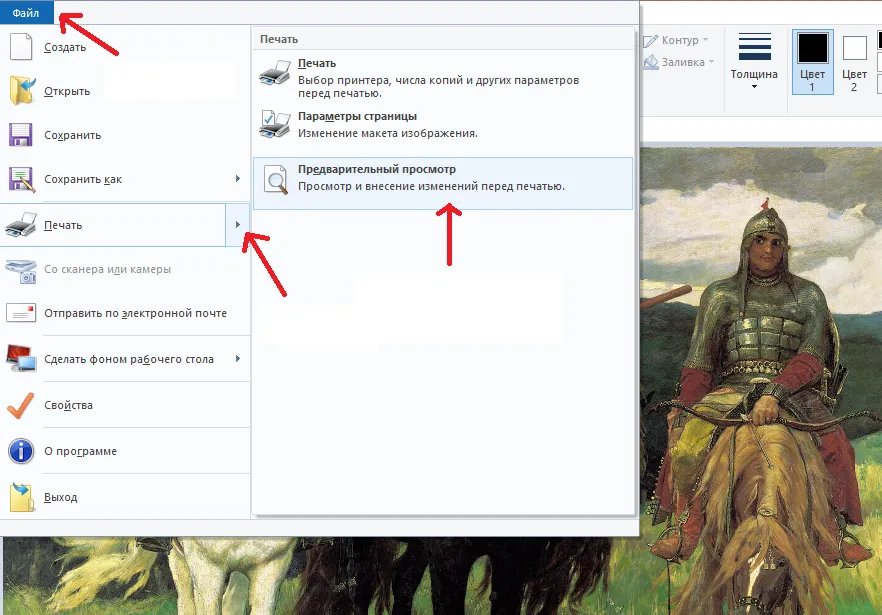Click the Предварительный просмотр submenu item

click(443, 183)
